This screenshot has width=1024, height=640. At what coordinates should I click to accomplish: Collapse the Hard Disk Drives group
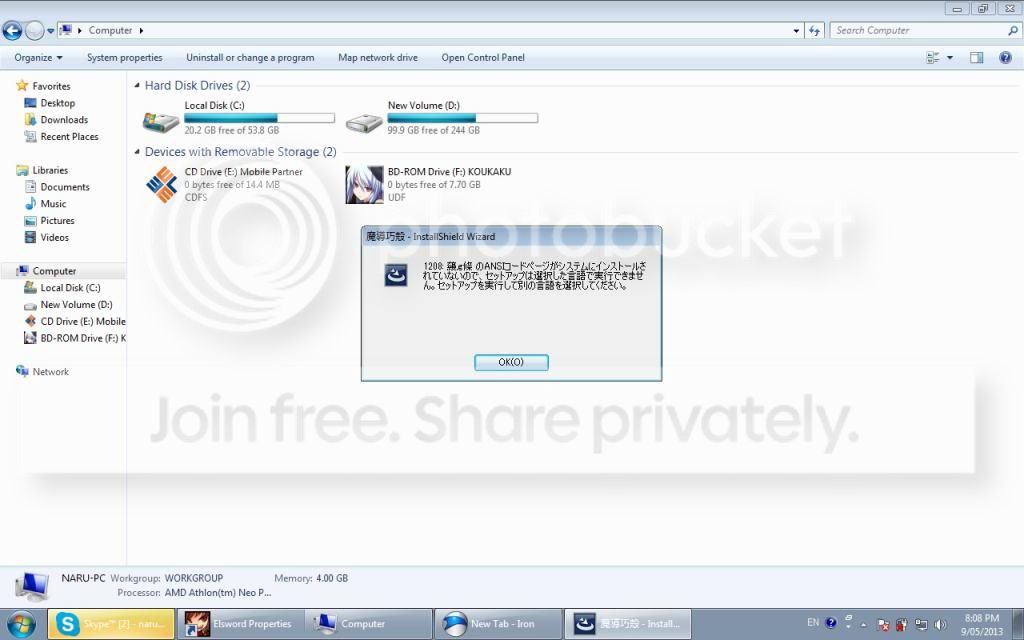[138, 86]
